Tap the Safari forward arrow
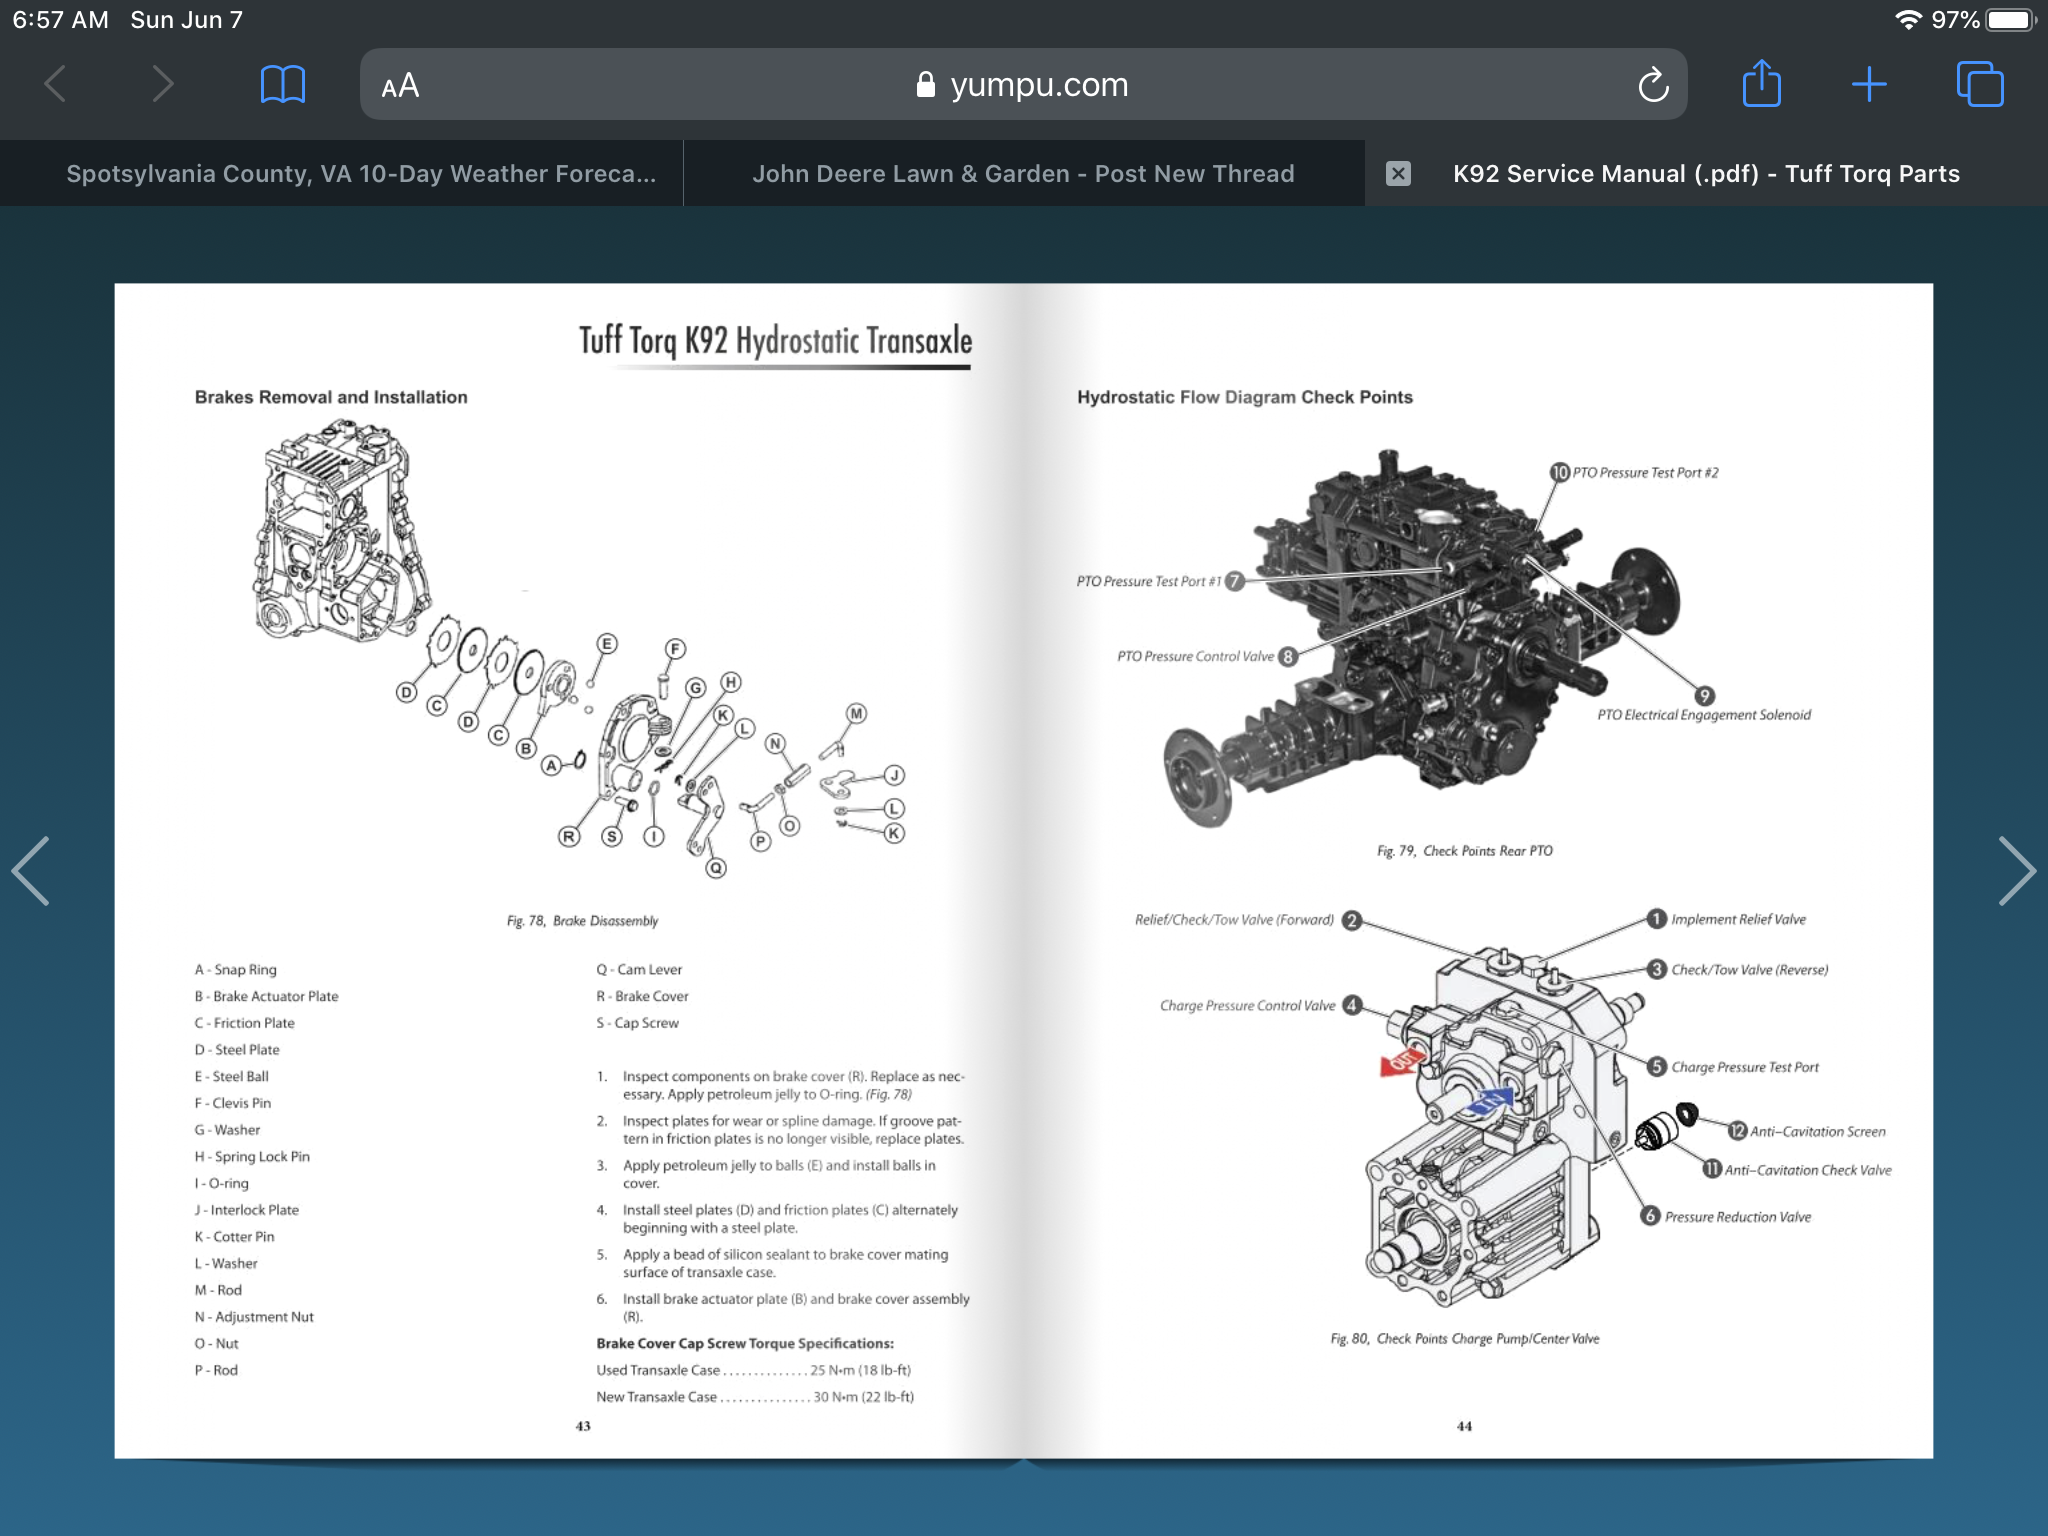Viewport: 2048px width, 1536px height. 163,84
